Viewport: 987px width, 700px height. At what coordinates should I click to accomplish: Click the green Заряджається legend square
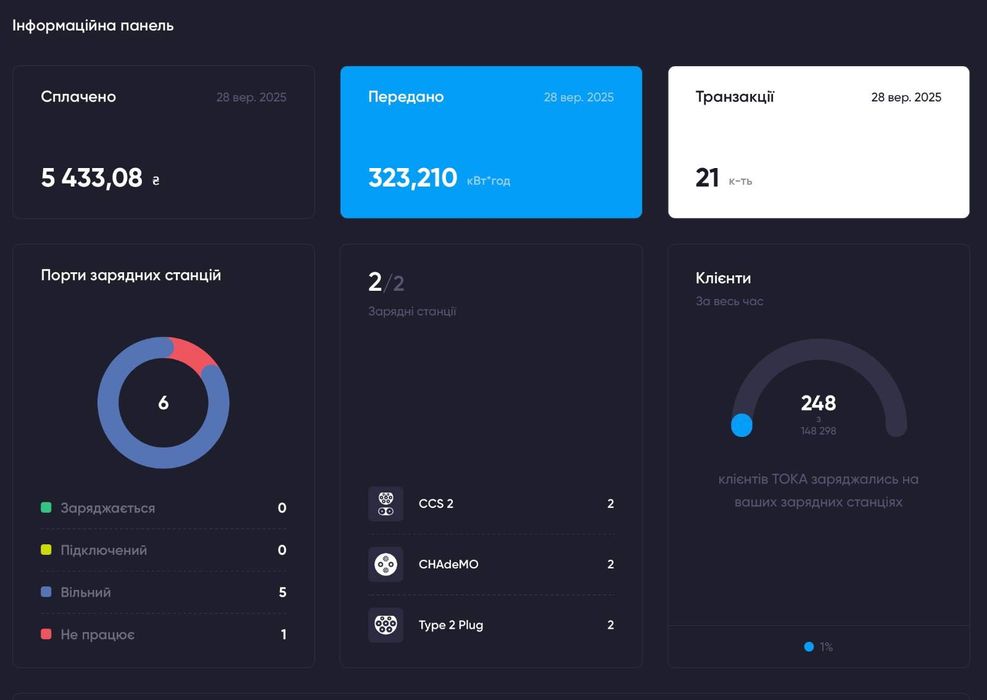(x=46, y=507)
